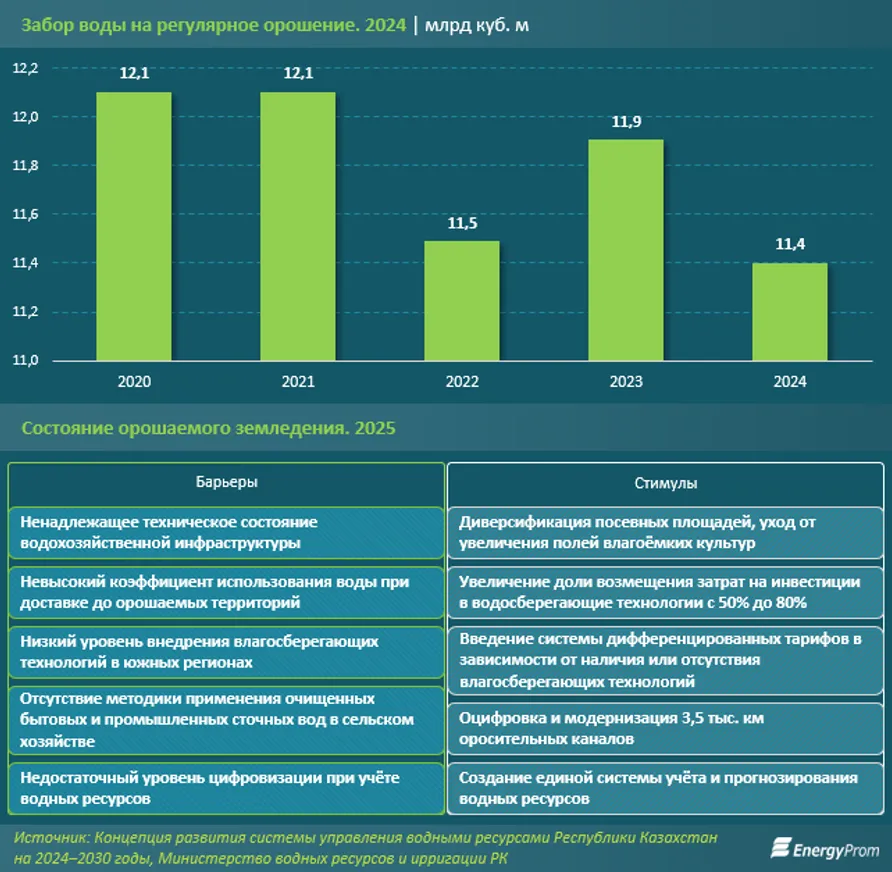Viewport: 892px width, 872px height.
Task: Click the EnergyProm logo icon
Action: click(780, 849)
